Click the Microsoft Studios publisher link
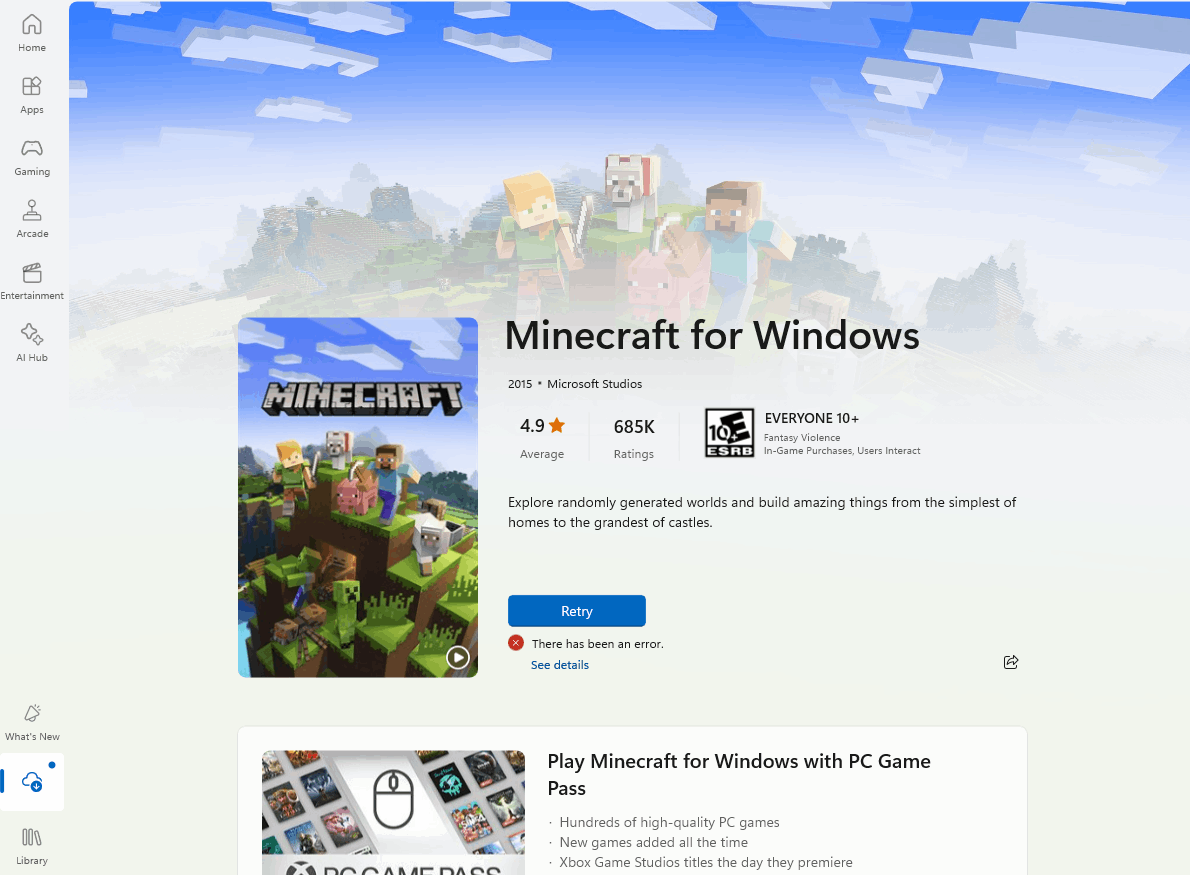This screenshot has height=875, width=1190. pyautogui.click(x=594, y=384)
